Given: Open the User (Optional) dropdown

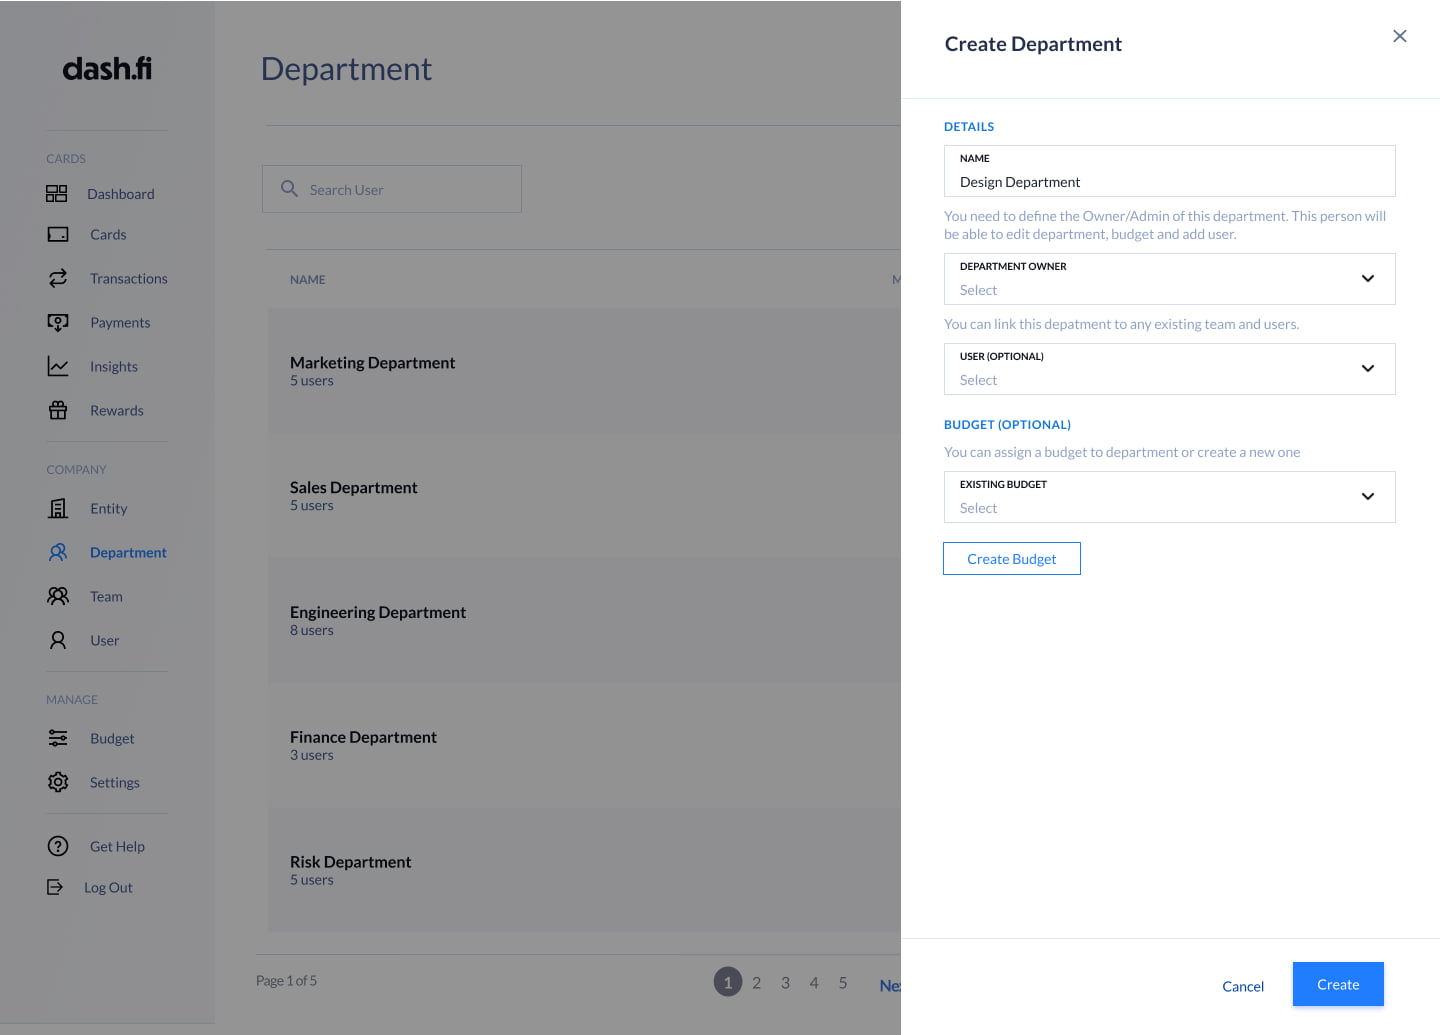Looking at the screenshot, I should 1367,369.
